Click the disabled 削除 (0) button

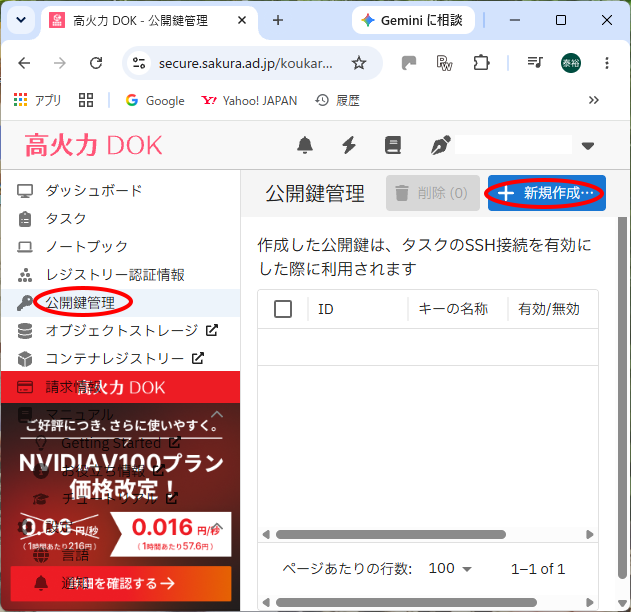(x=433, y=193)
